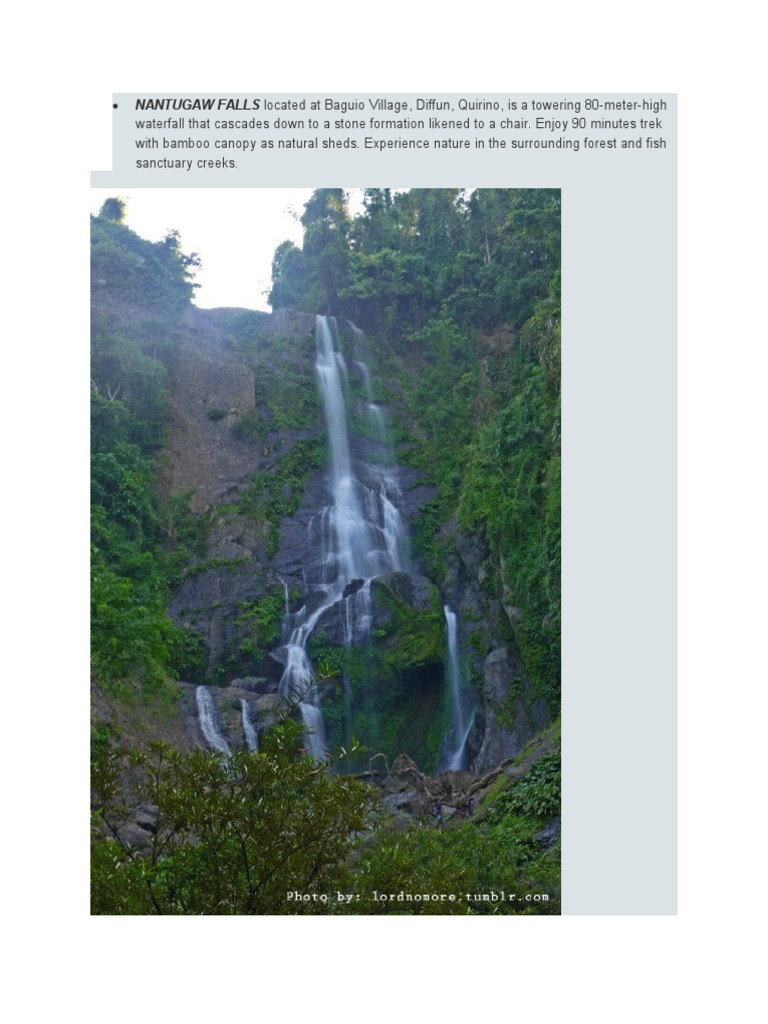The width and height of the screenshot is (768, 1024).
Task: Click the phrase sanctuary creeks in the last line
Action: tap(186, 163)
